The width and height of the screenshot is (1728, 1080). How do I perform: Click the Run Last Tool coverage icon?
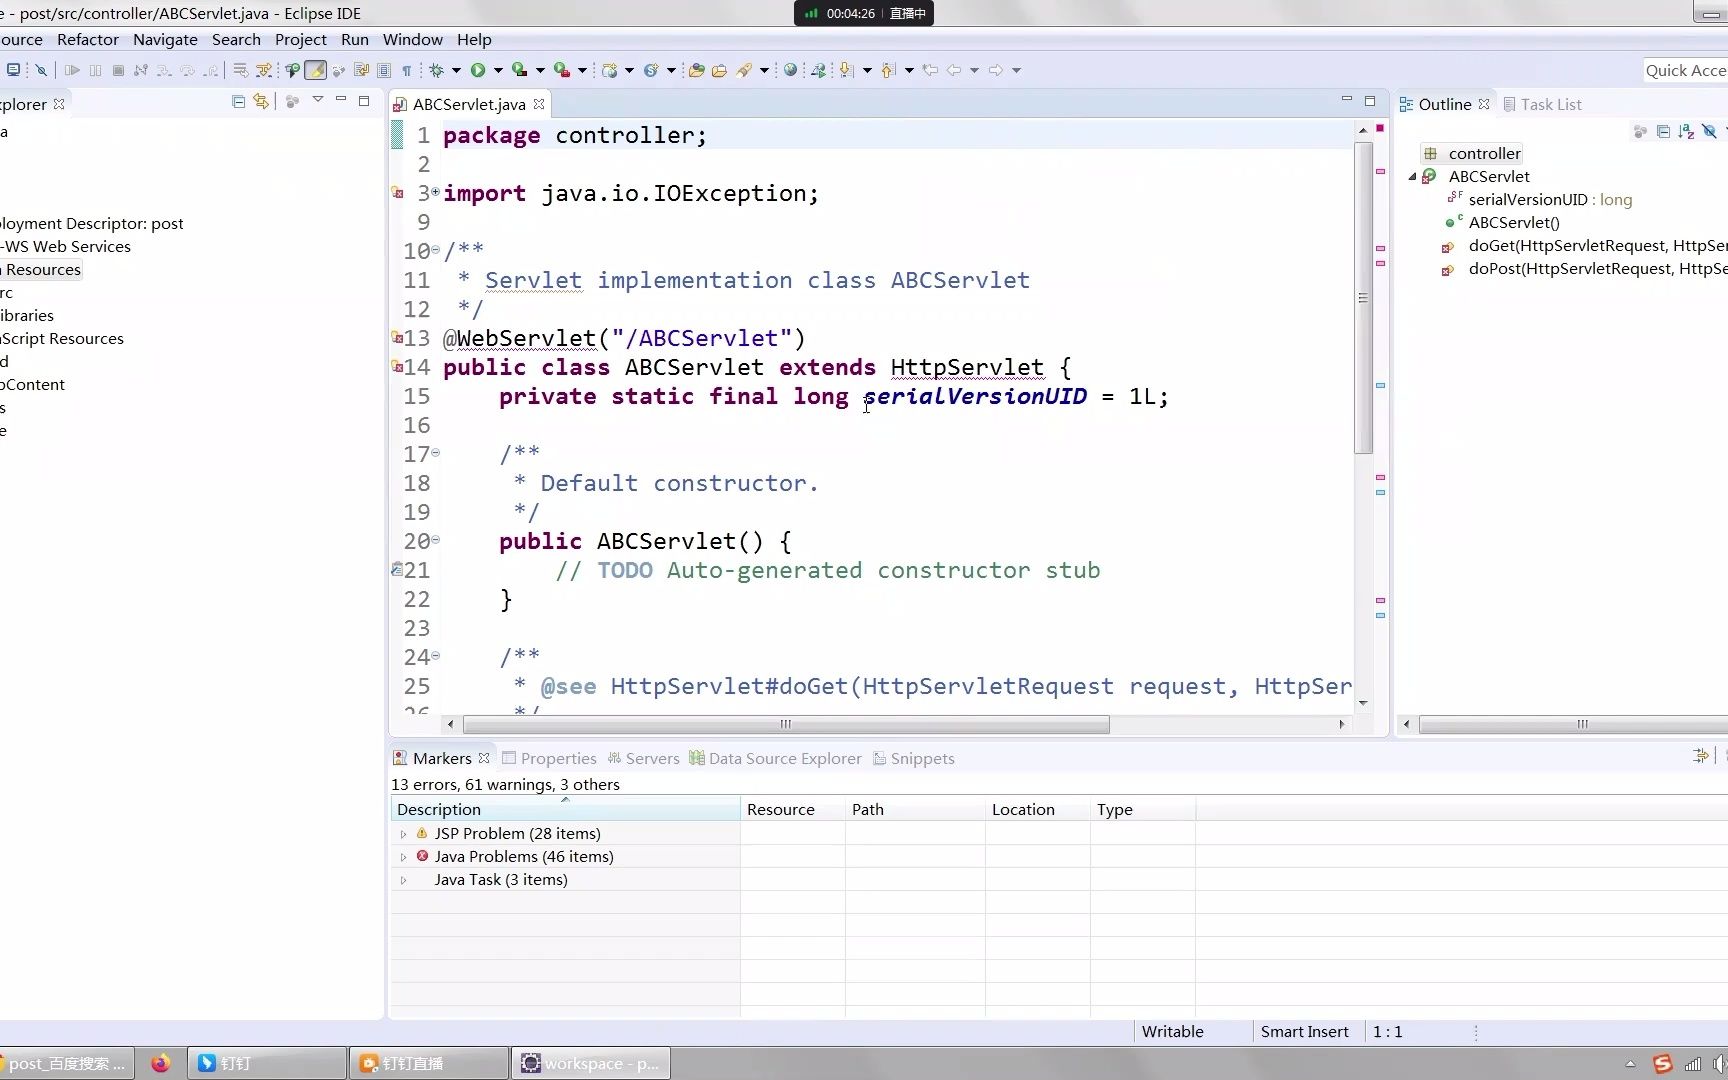(x=520, y=70)
